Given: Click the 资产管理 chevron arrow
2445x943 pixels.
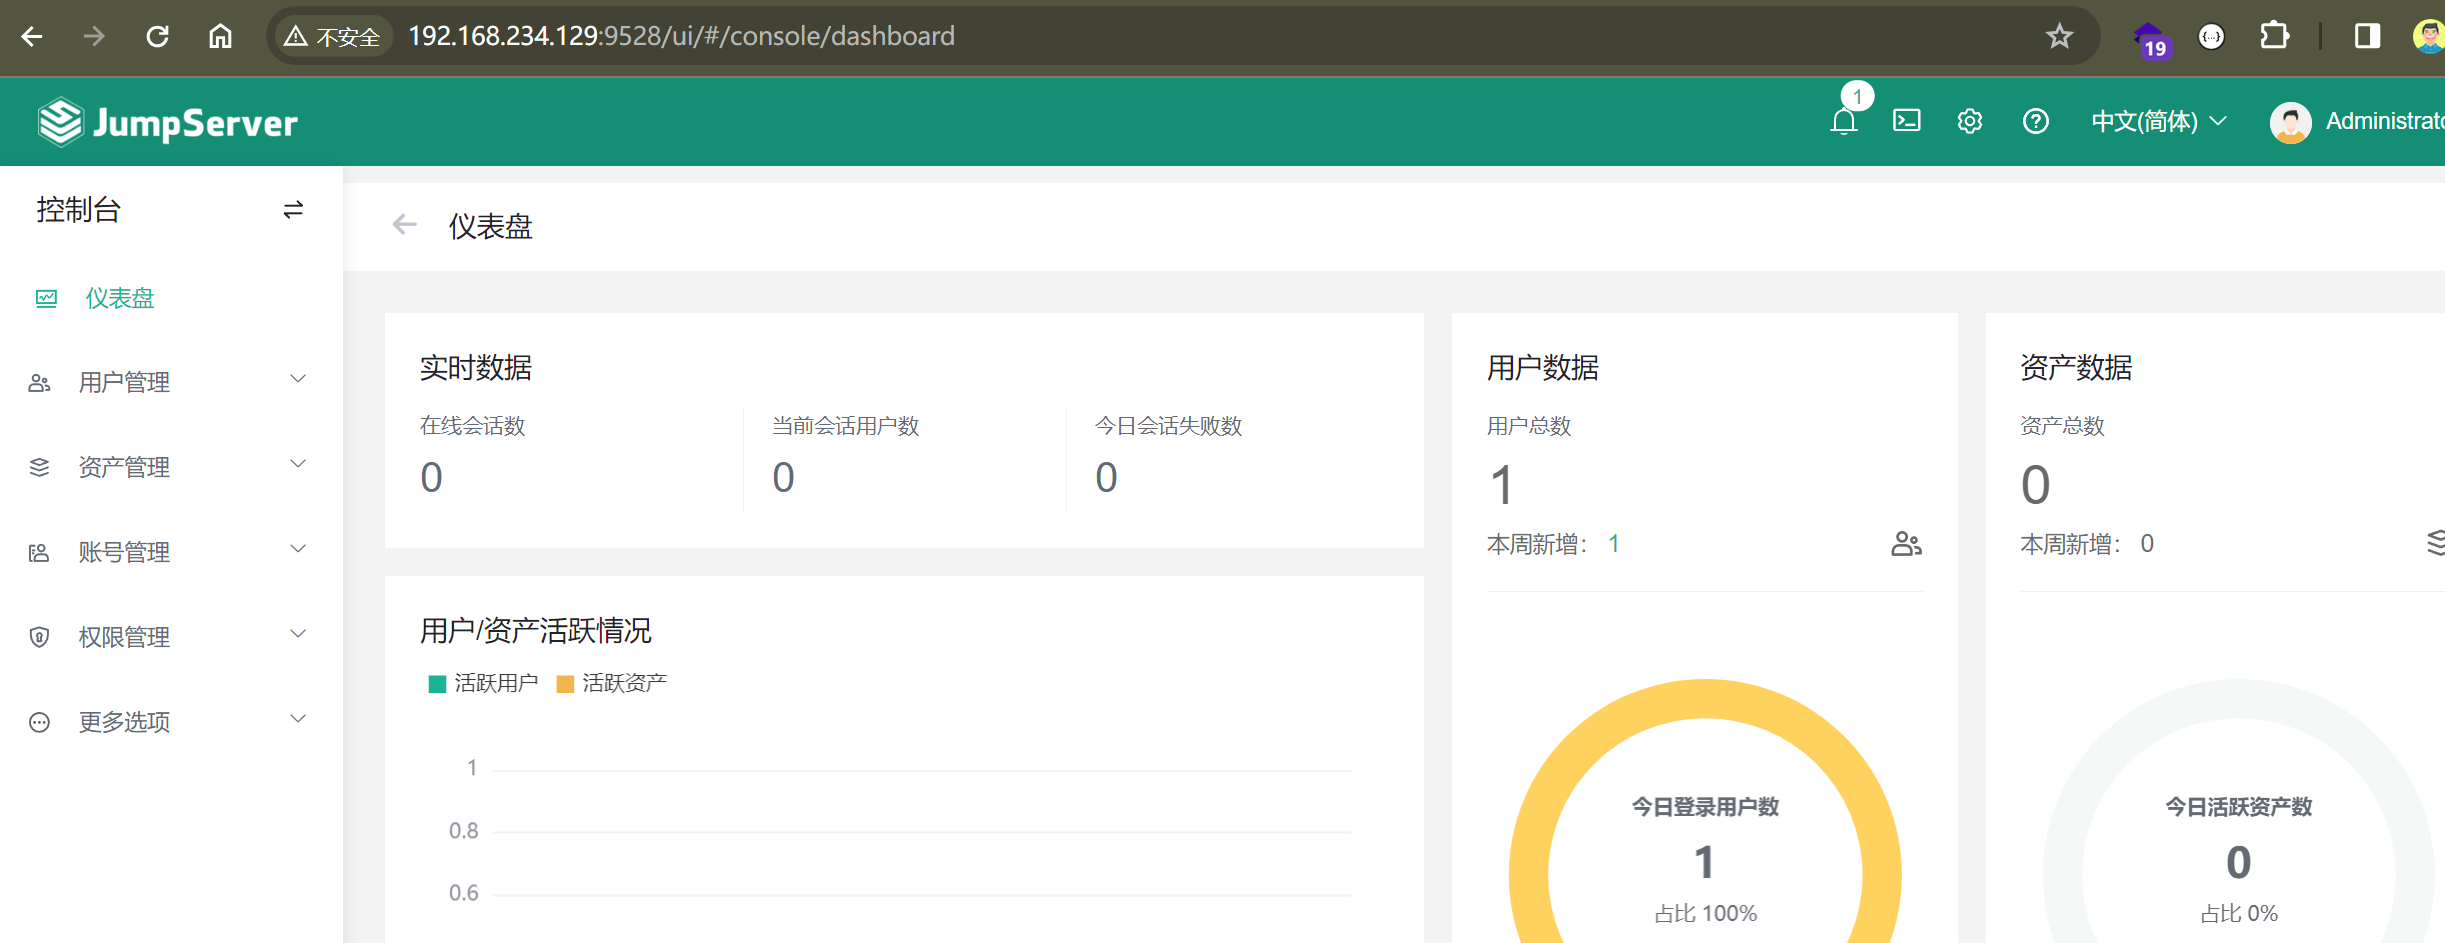Looking at the screenshot, I should [298, 464].
